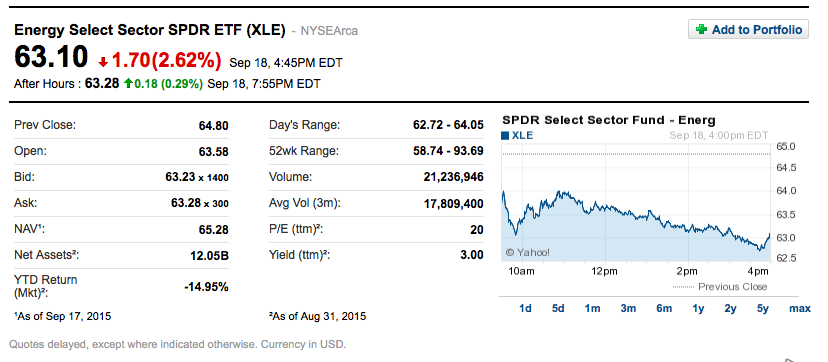828x362 pixels.
Task: Select the 5y chart range
Action: (x=763, y=309)
